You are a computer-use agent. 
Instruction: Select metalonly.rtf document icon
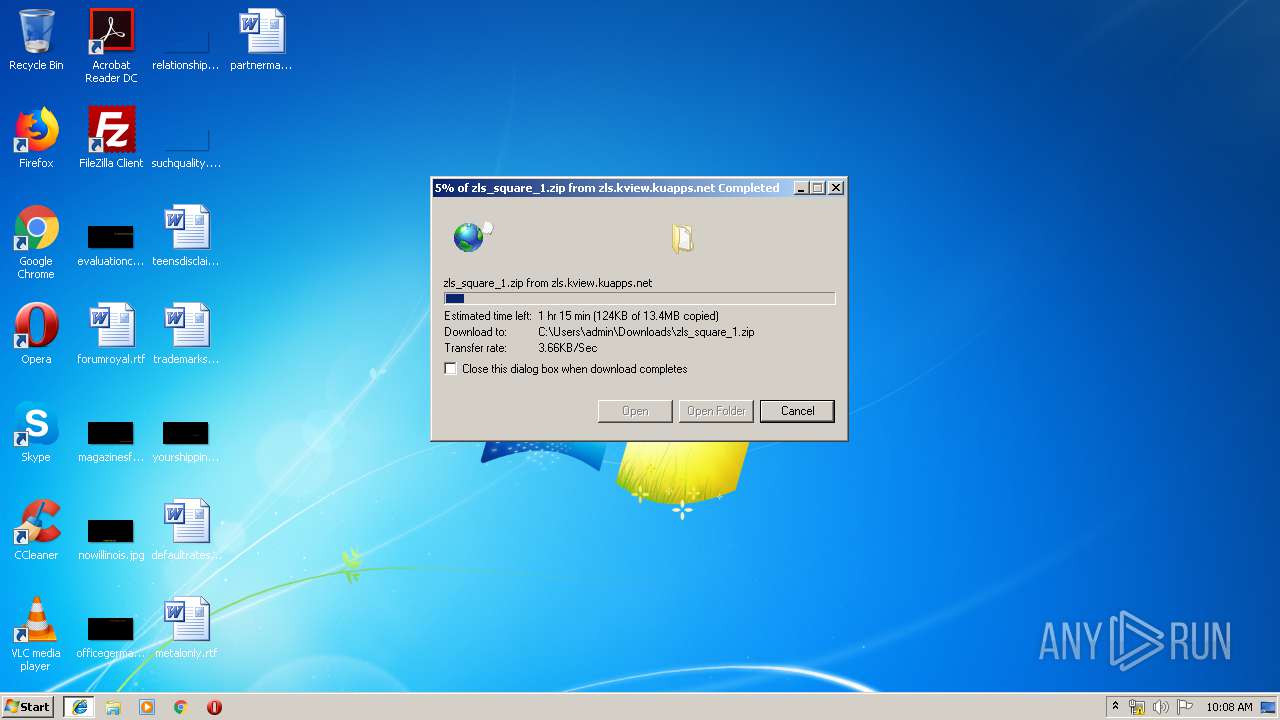pyautogui.click(x=186, y=628)
